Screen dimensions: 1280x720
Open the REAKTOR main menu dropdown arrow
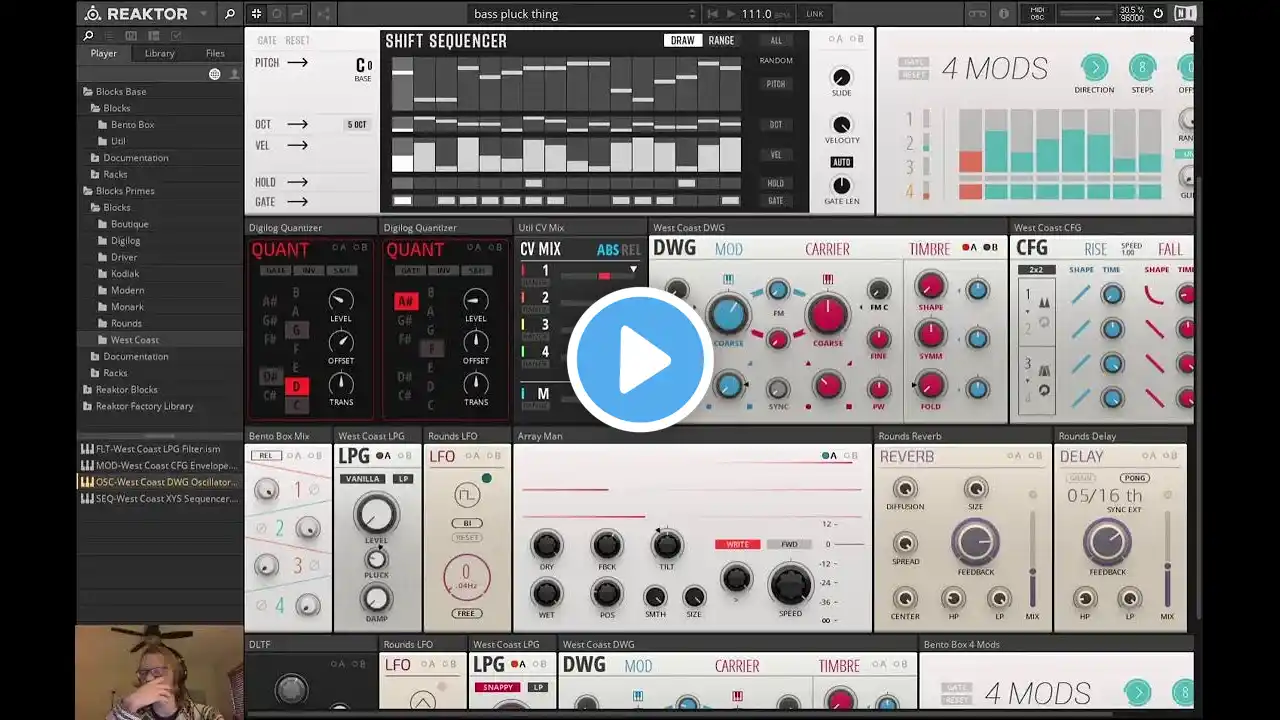tap(203, 14)
